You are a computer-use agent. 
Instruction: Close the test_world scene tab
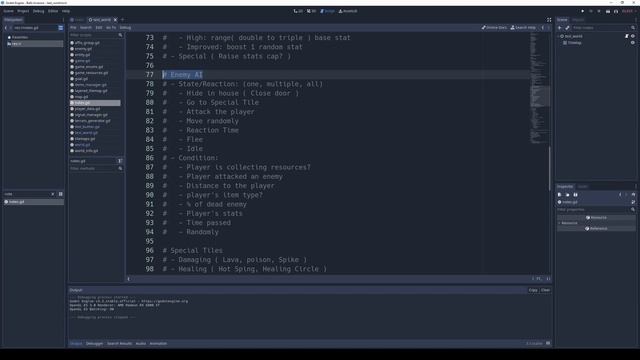click(115, 20)
